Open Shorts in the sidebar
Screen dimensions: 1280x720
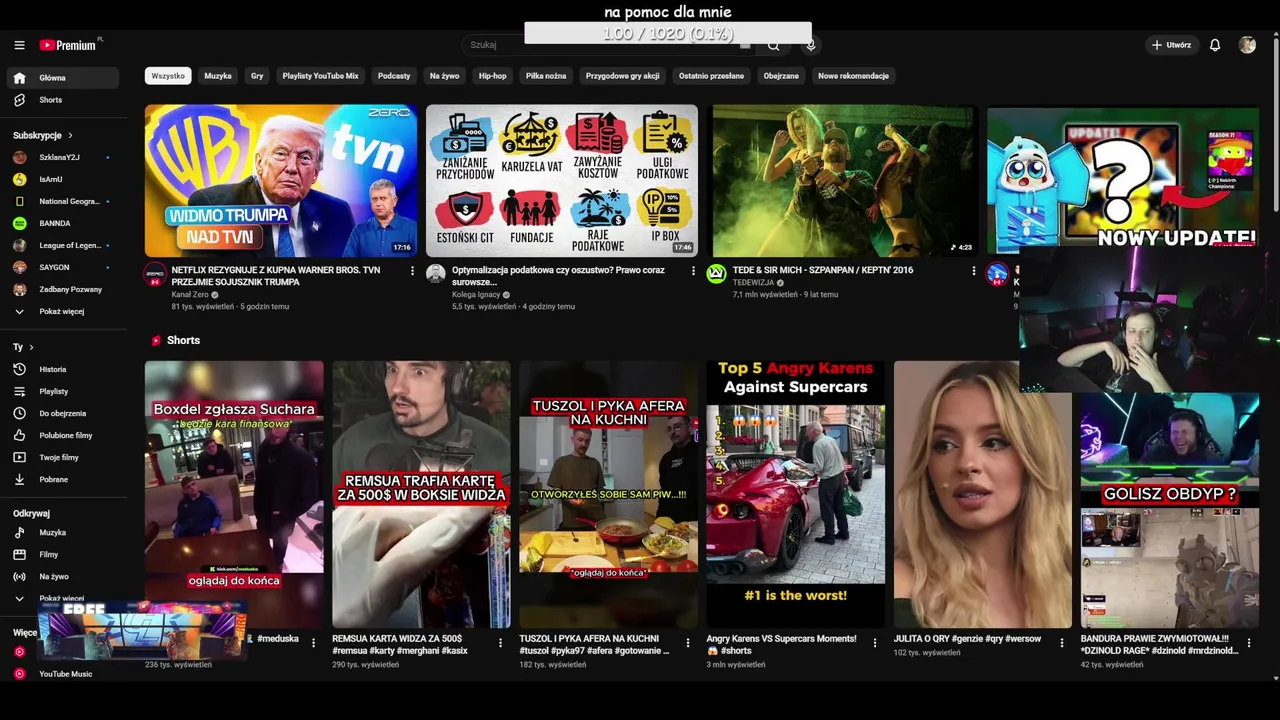pyautogui.click(x=63, y=100)
